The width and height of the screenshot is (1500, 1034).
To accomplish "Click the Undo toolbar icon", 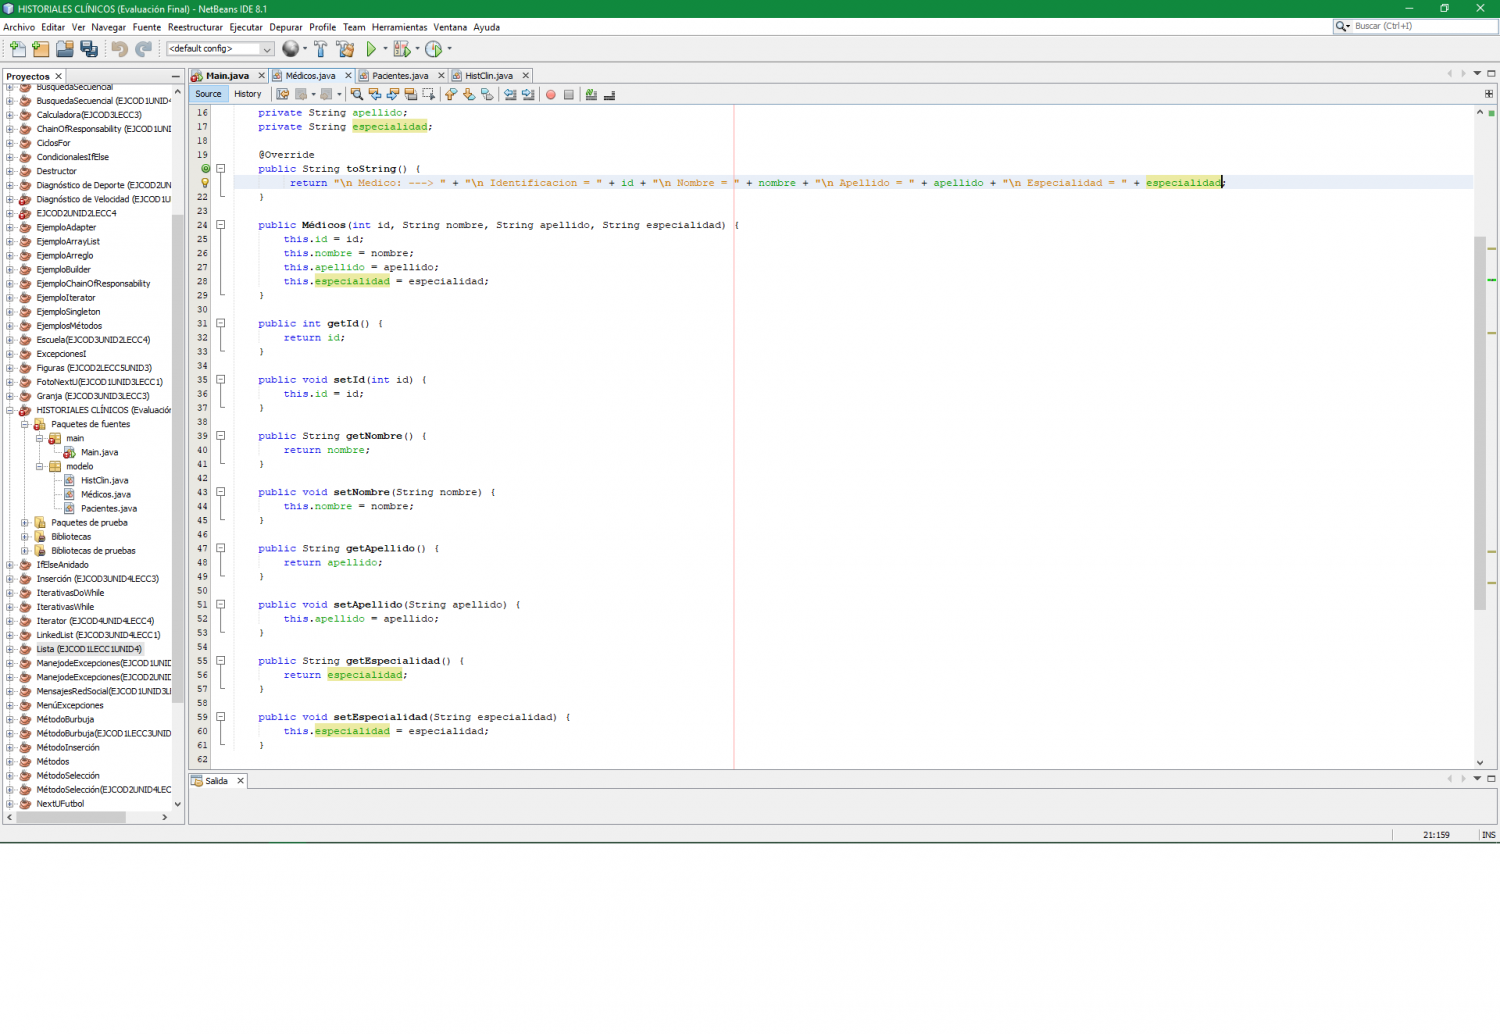I will tap(120, 48).
